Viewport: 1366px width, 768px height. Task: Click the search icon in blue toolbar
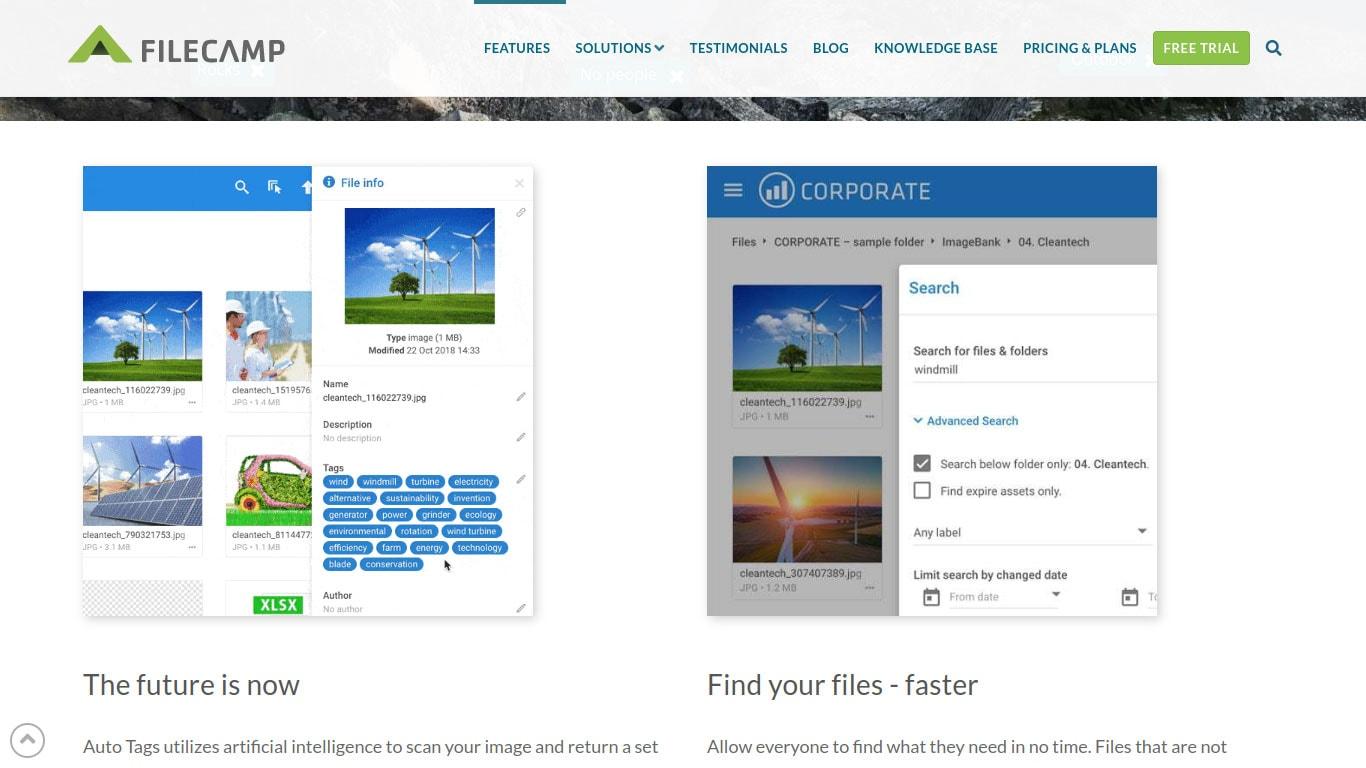(241, 187)
